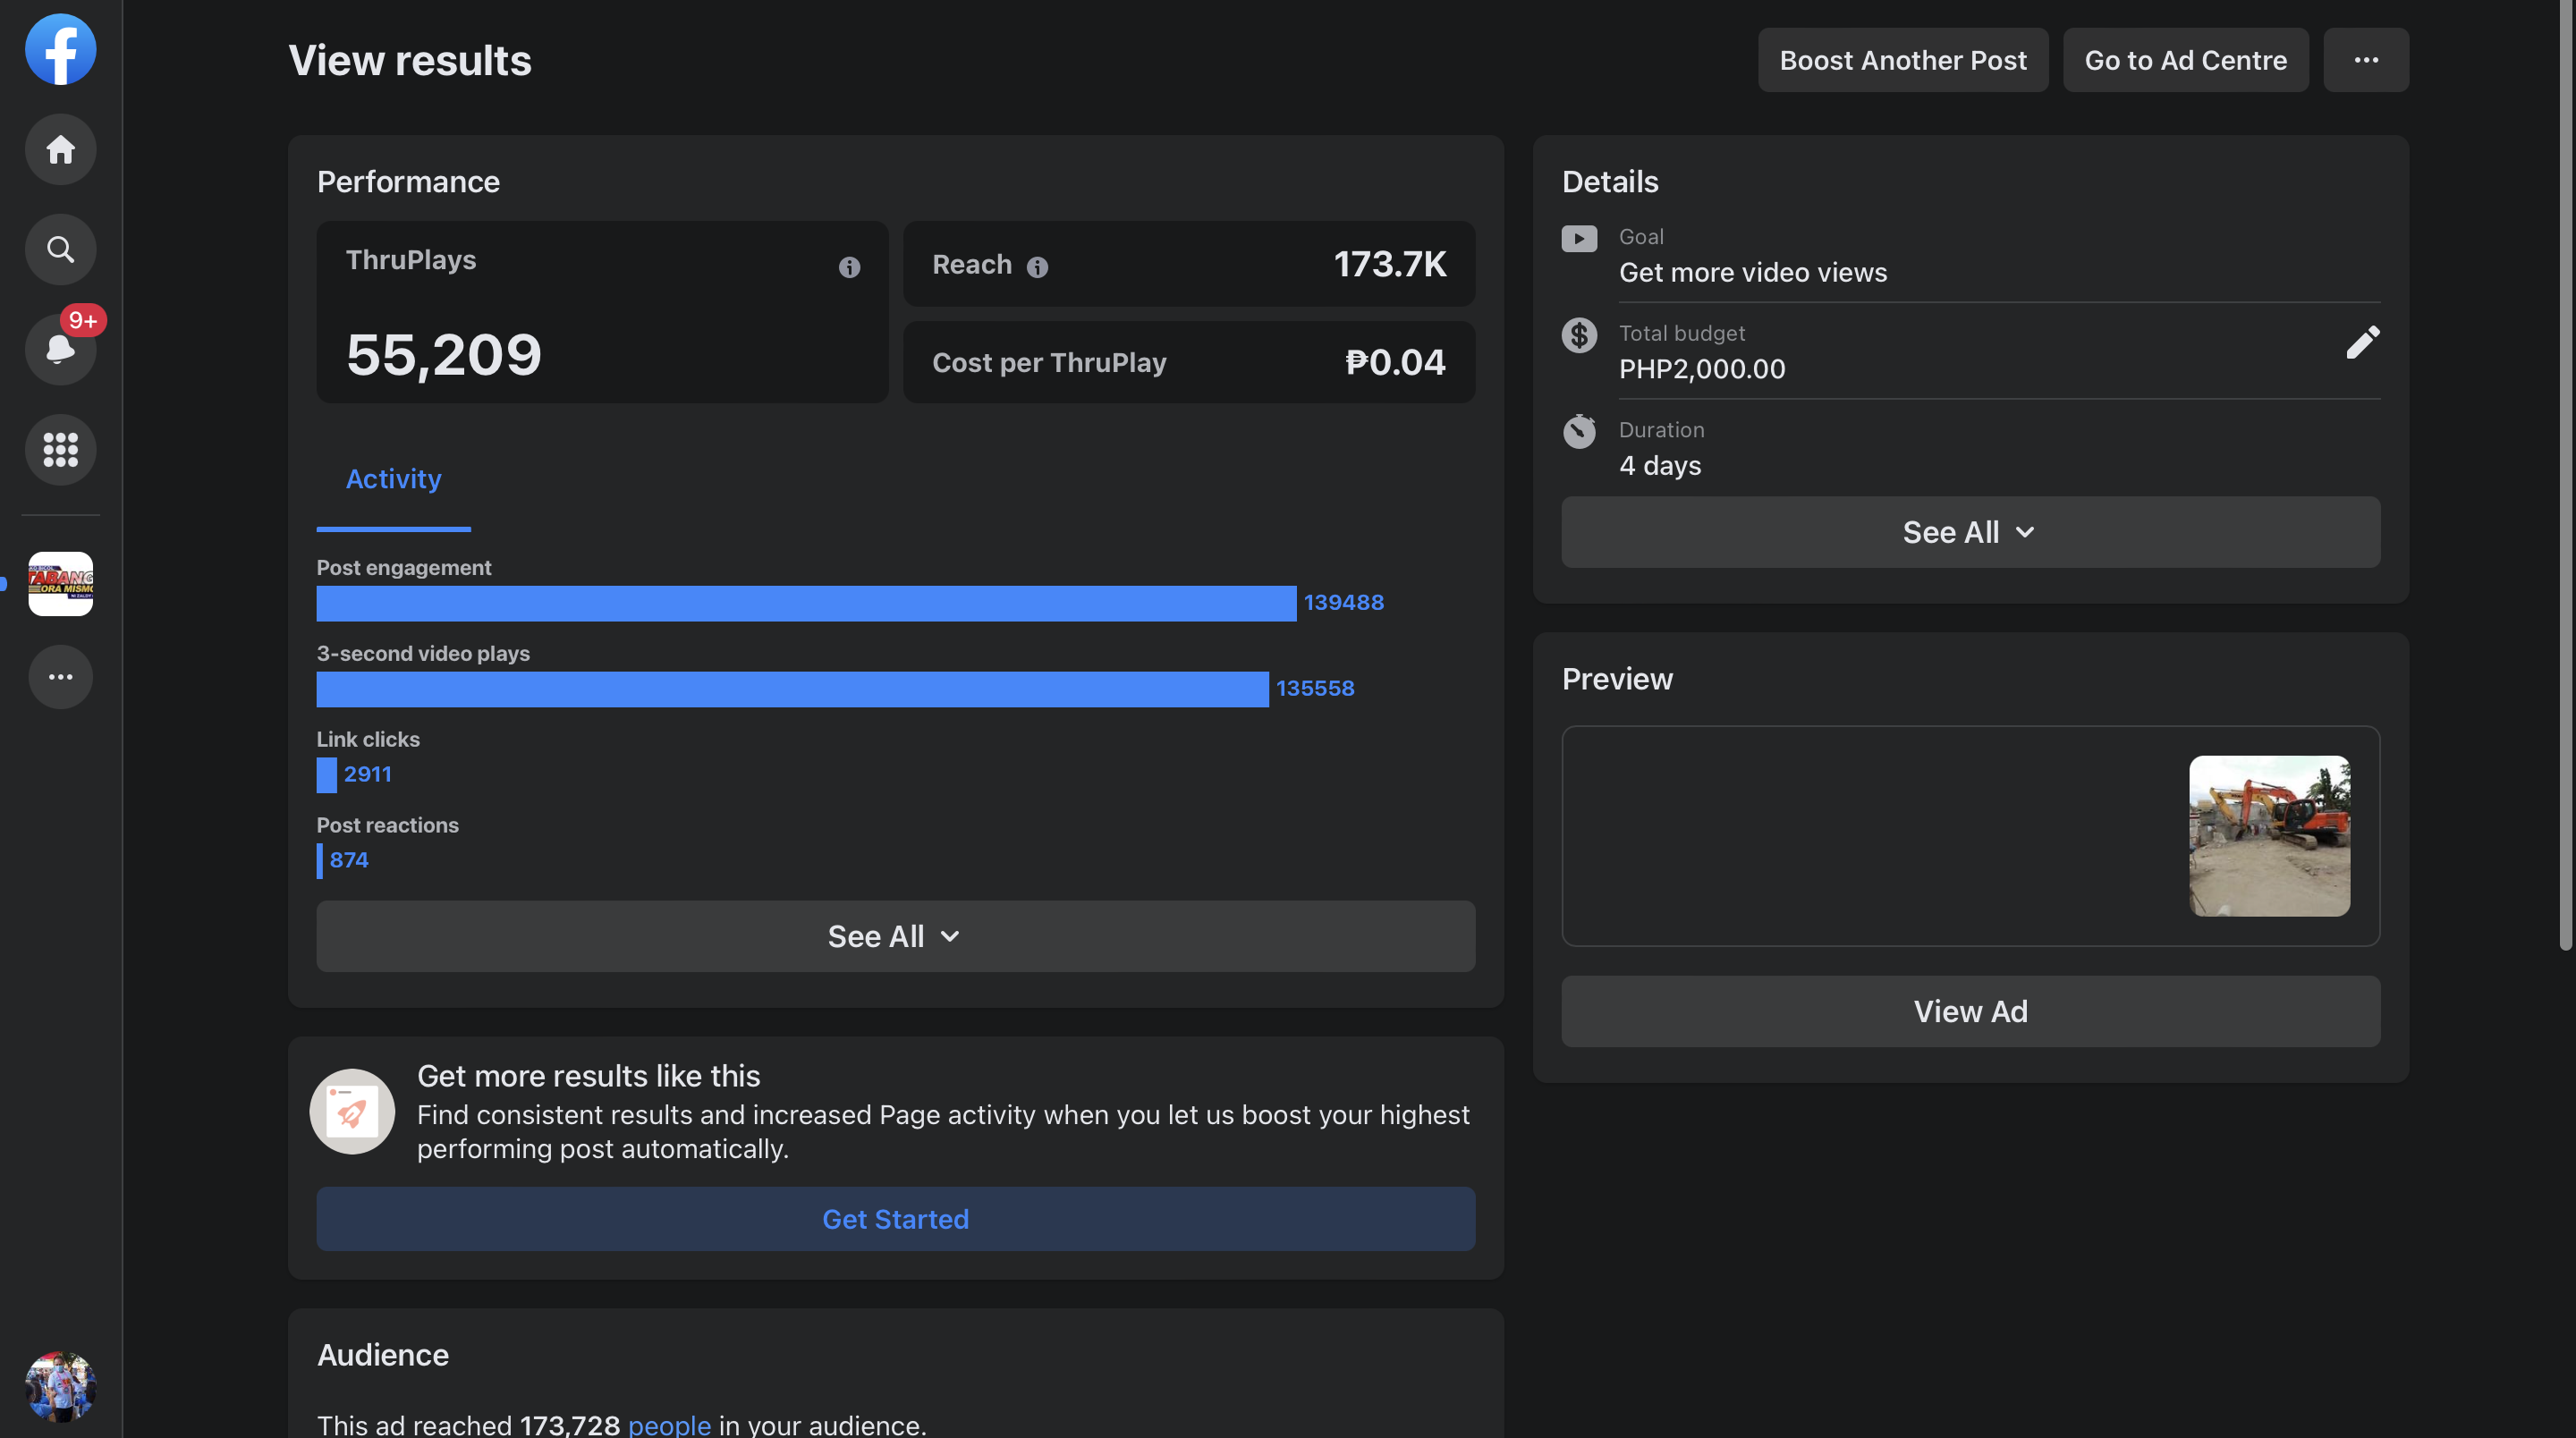Click the Post engagement bar

(806, 603)
